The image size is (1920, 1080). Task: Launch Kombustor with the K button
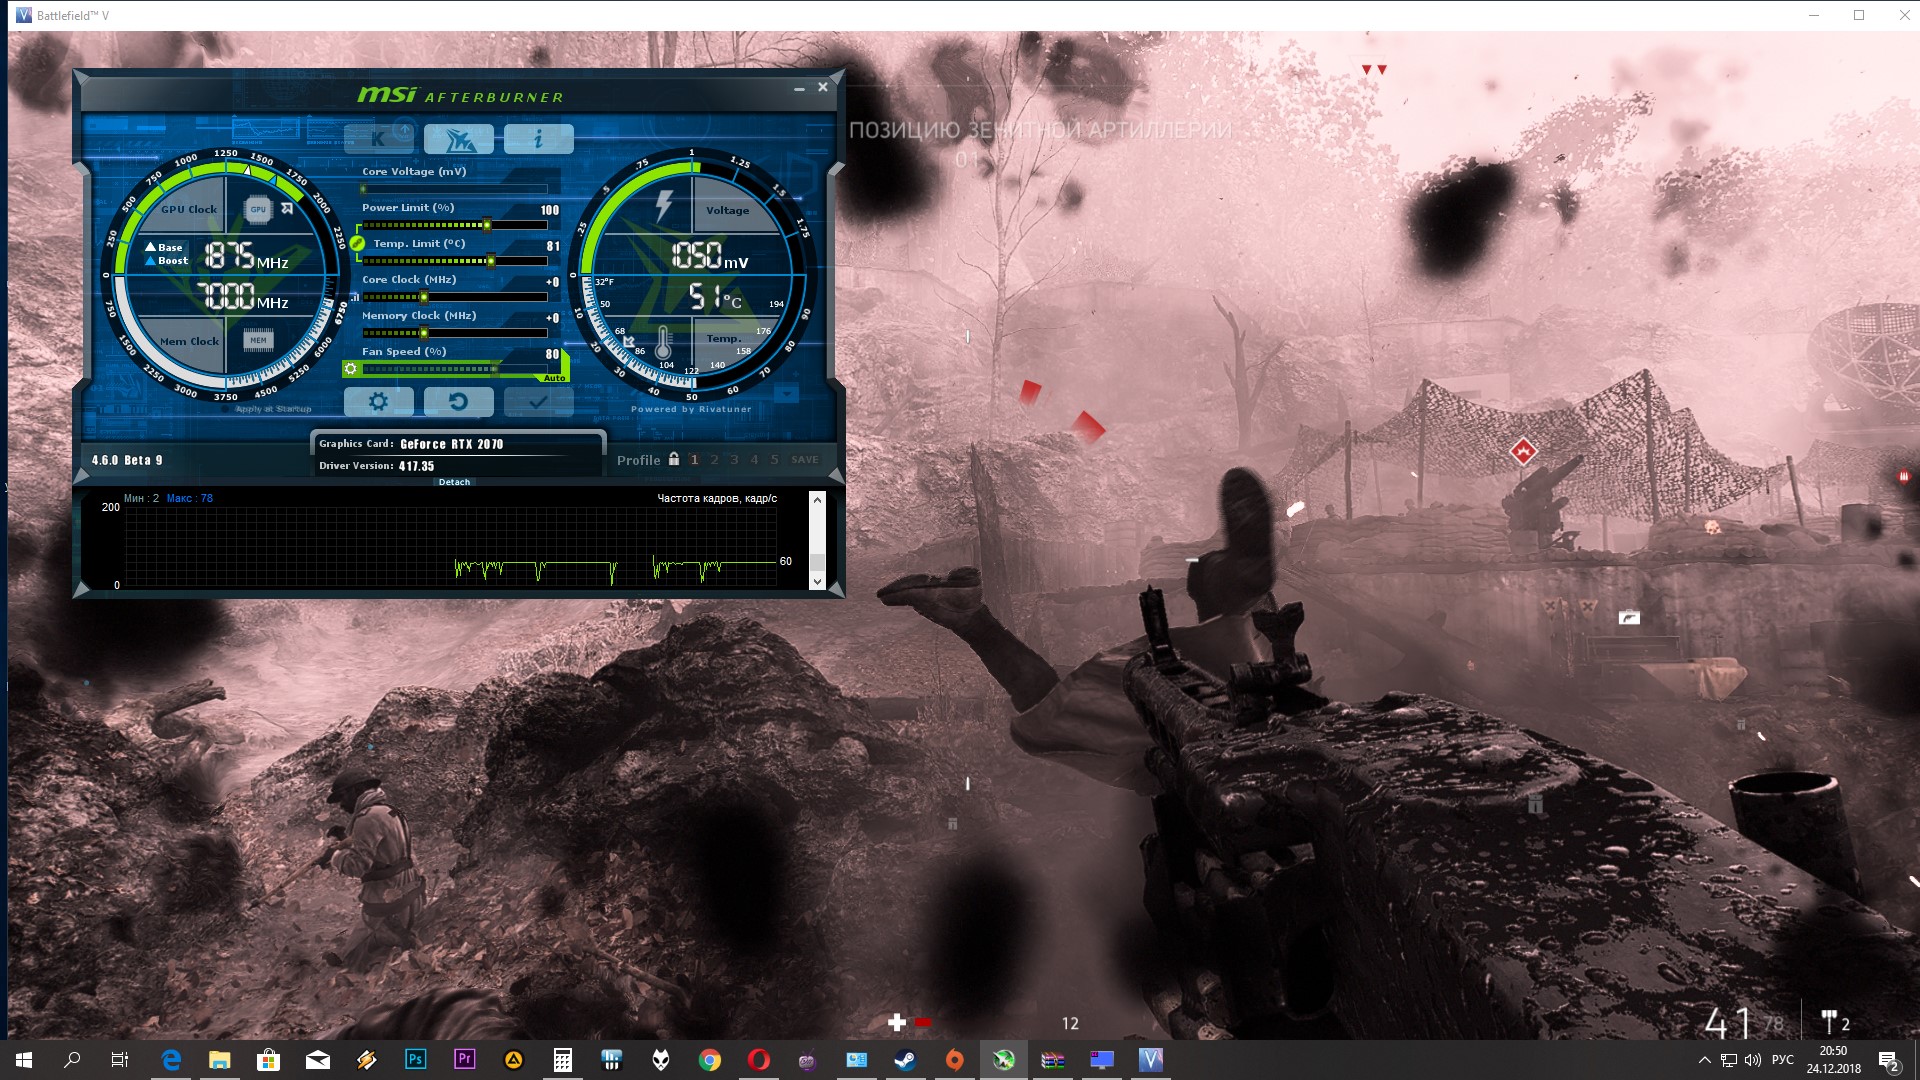point(378,139)
